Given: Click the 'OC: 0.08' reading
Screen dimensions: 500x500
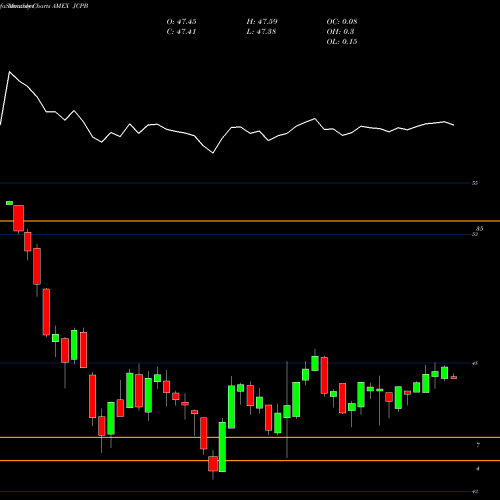Looking at the screenshot, I should [x=342, y=22].
